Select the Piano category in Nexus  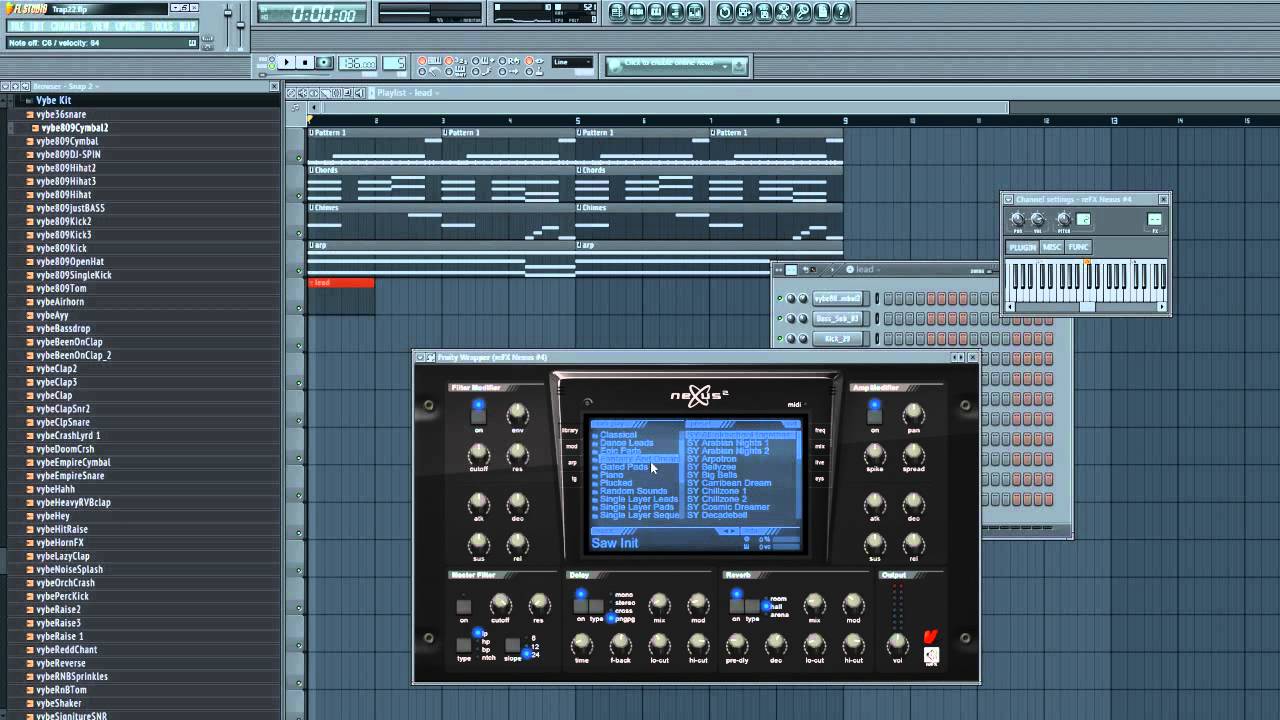(611, 475)
